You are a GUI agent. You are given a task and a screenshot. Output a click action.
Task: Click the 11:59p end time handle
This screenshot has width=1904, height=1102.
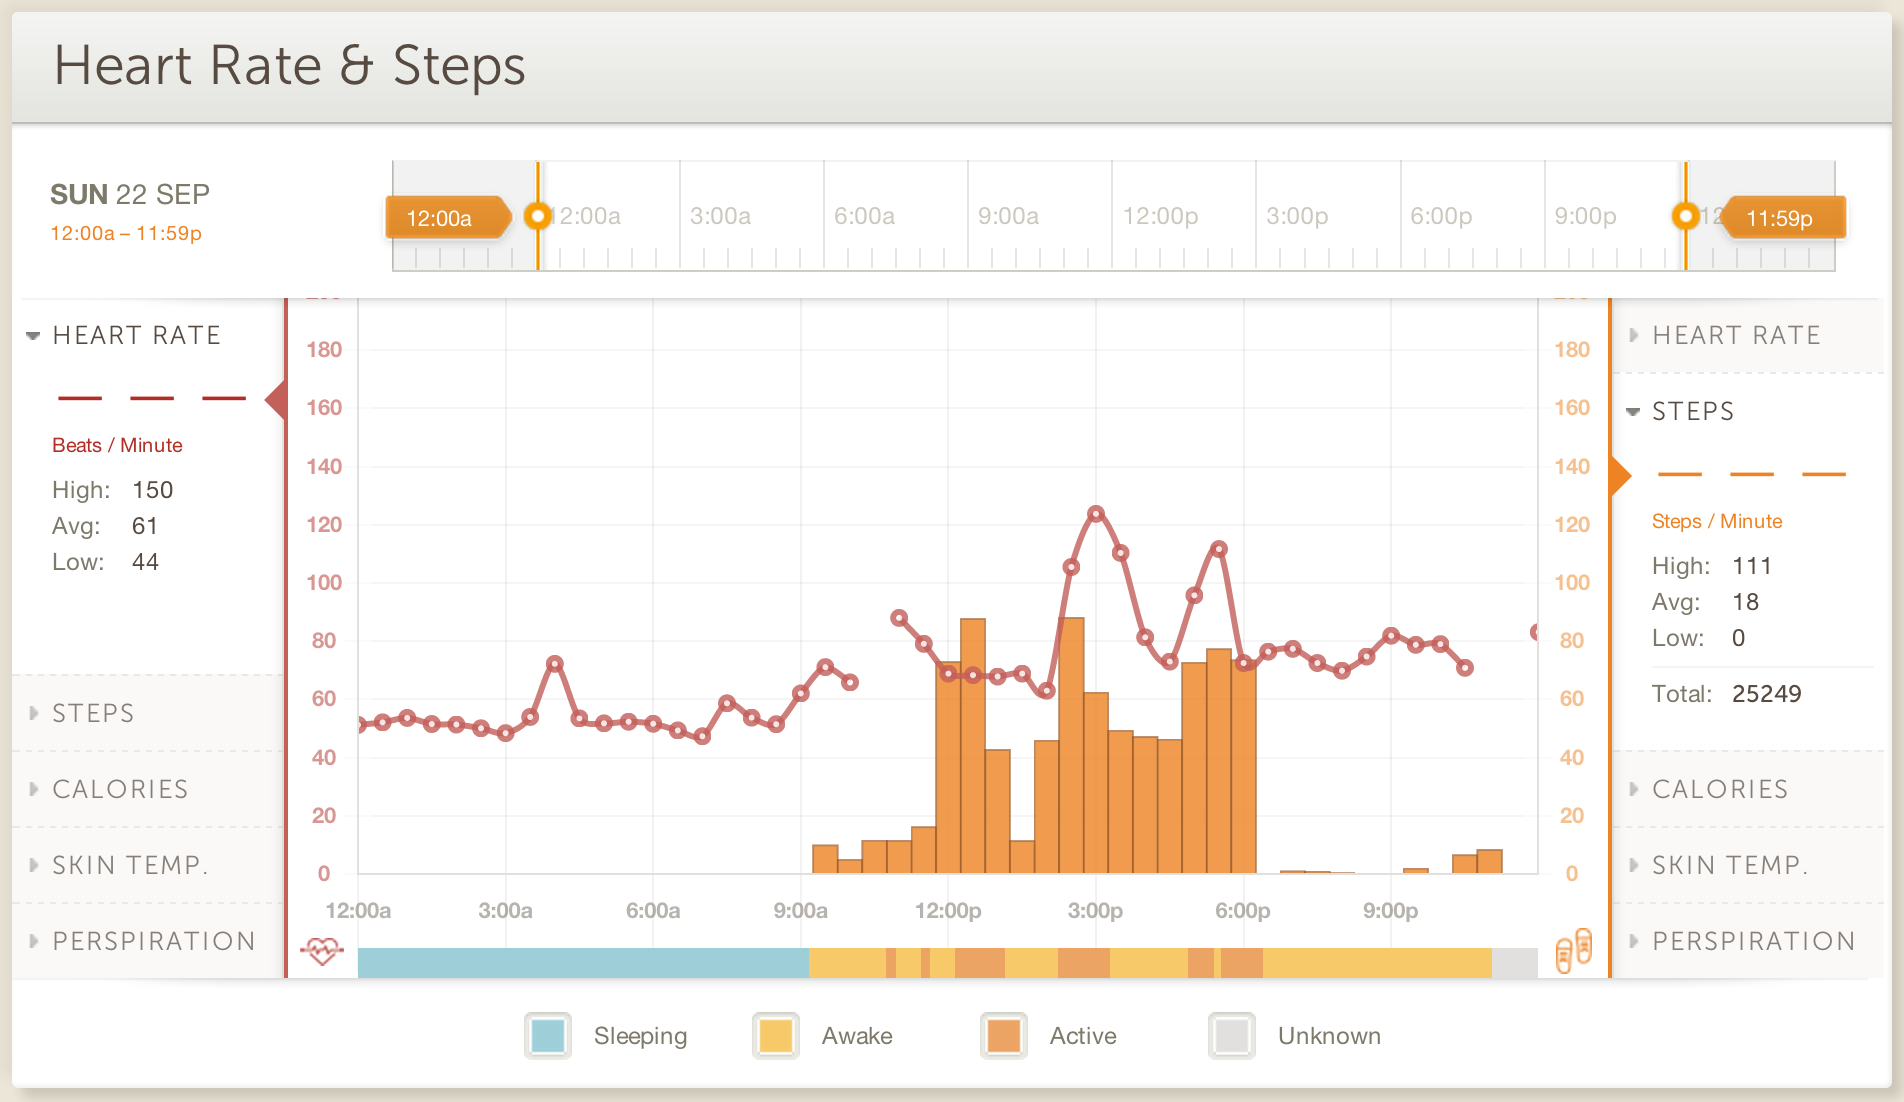1782,218
